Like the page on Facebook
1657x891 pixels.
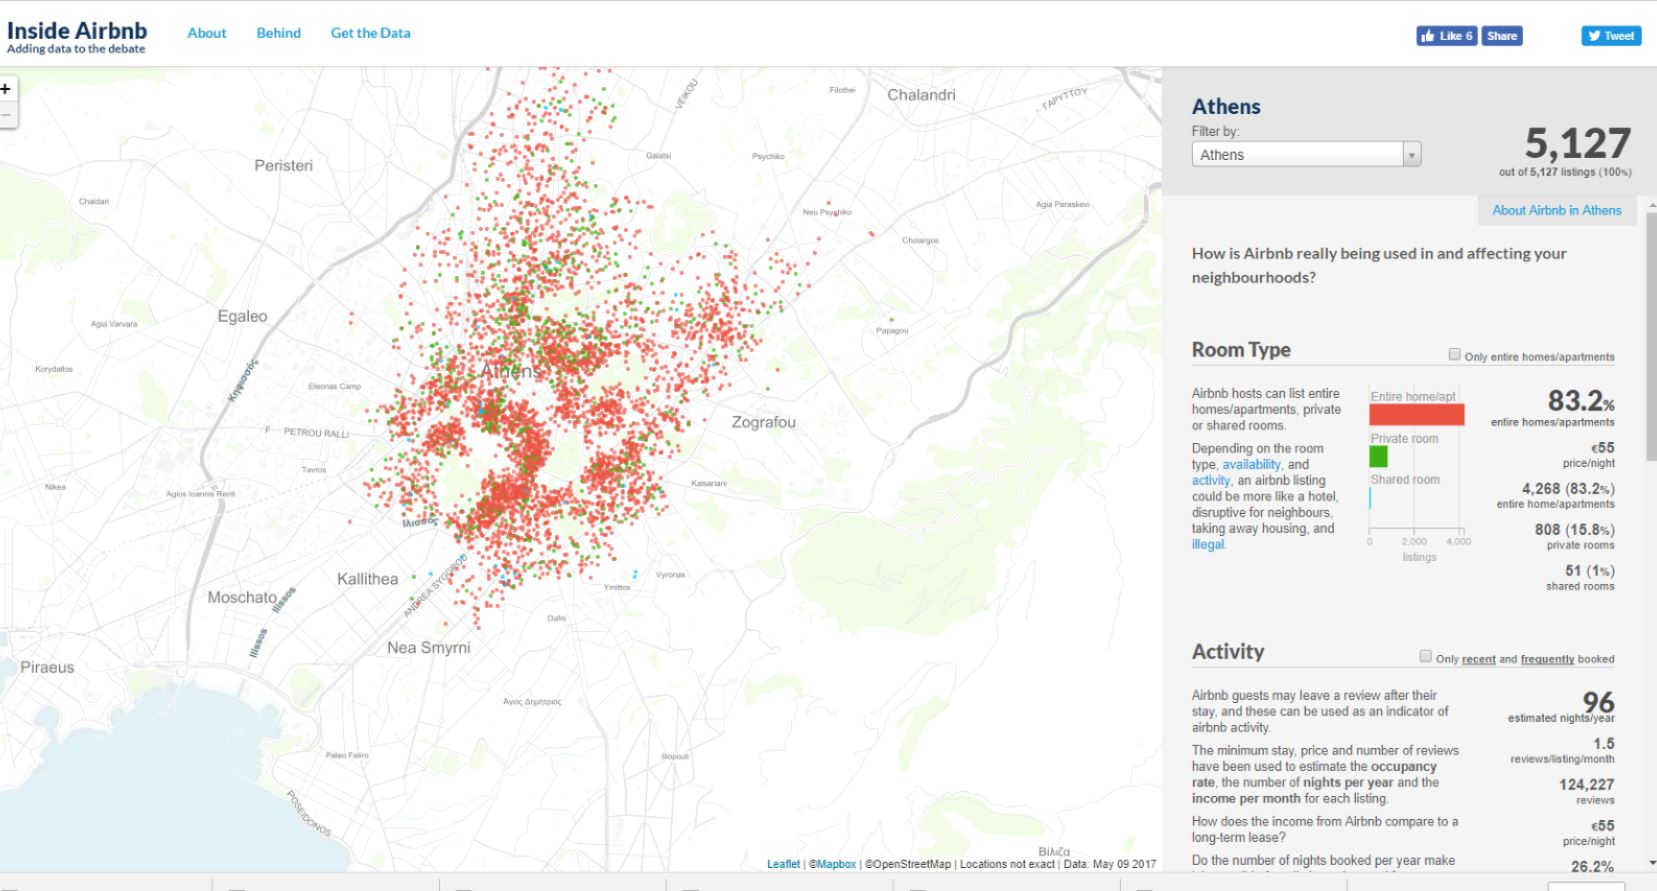click(1446, 36)
